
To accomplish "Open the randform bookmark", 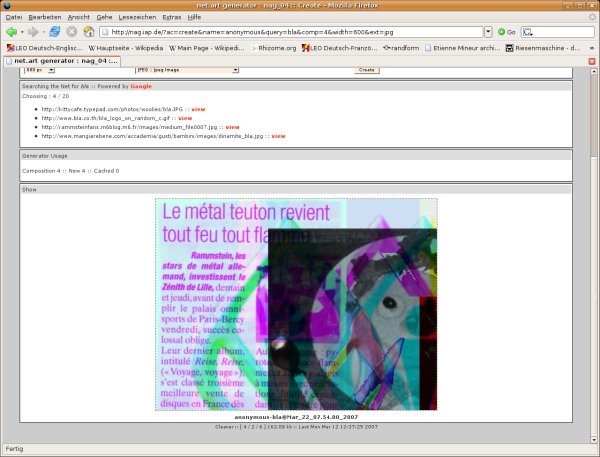I will point(401,48).
